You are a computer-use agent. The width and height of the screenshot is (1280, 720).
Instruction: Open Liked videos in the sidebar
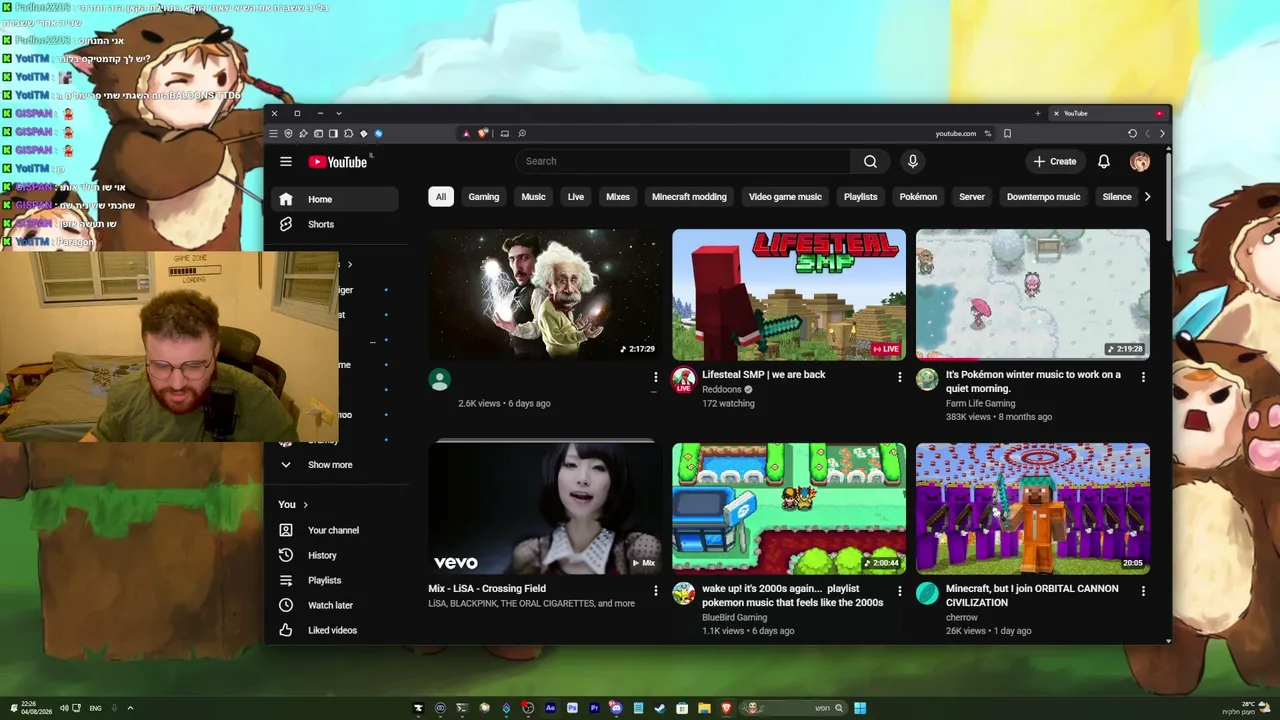335,630
